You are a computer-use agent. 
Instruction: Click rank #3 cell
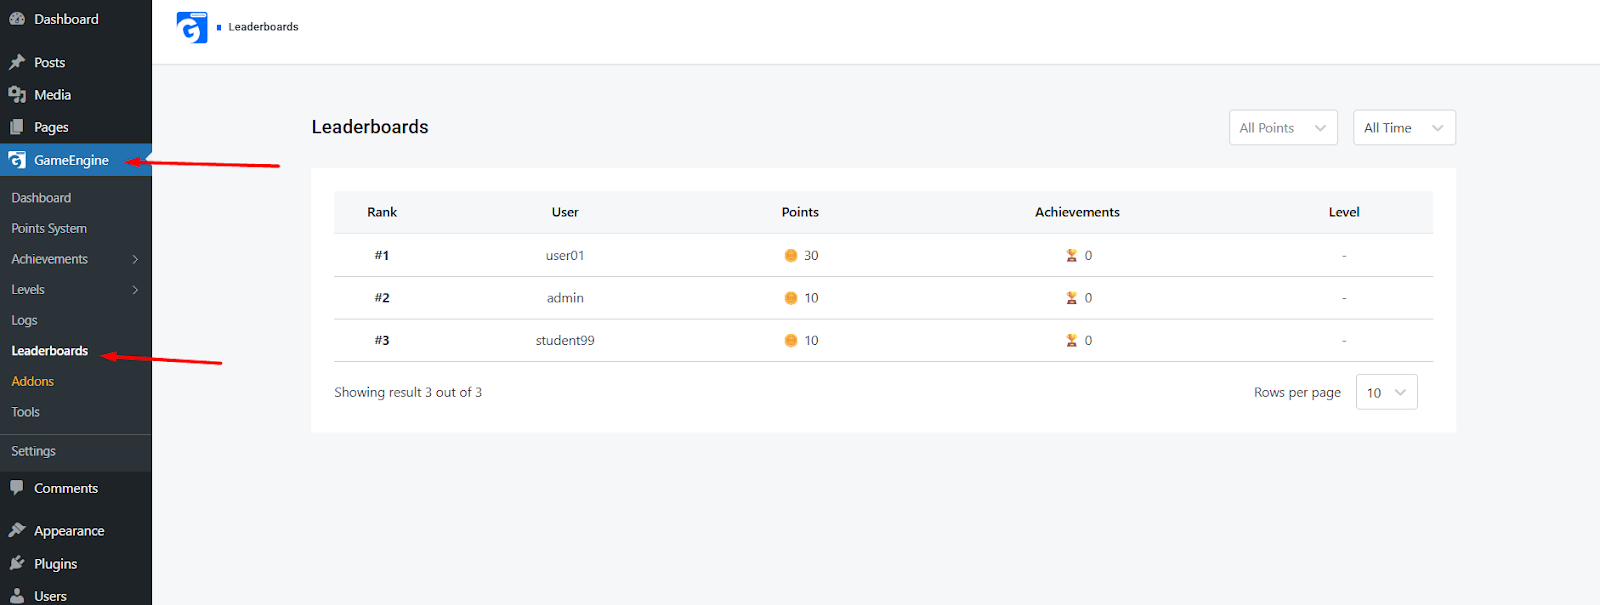click(382, 341)
